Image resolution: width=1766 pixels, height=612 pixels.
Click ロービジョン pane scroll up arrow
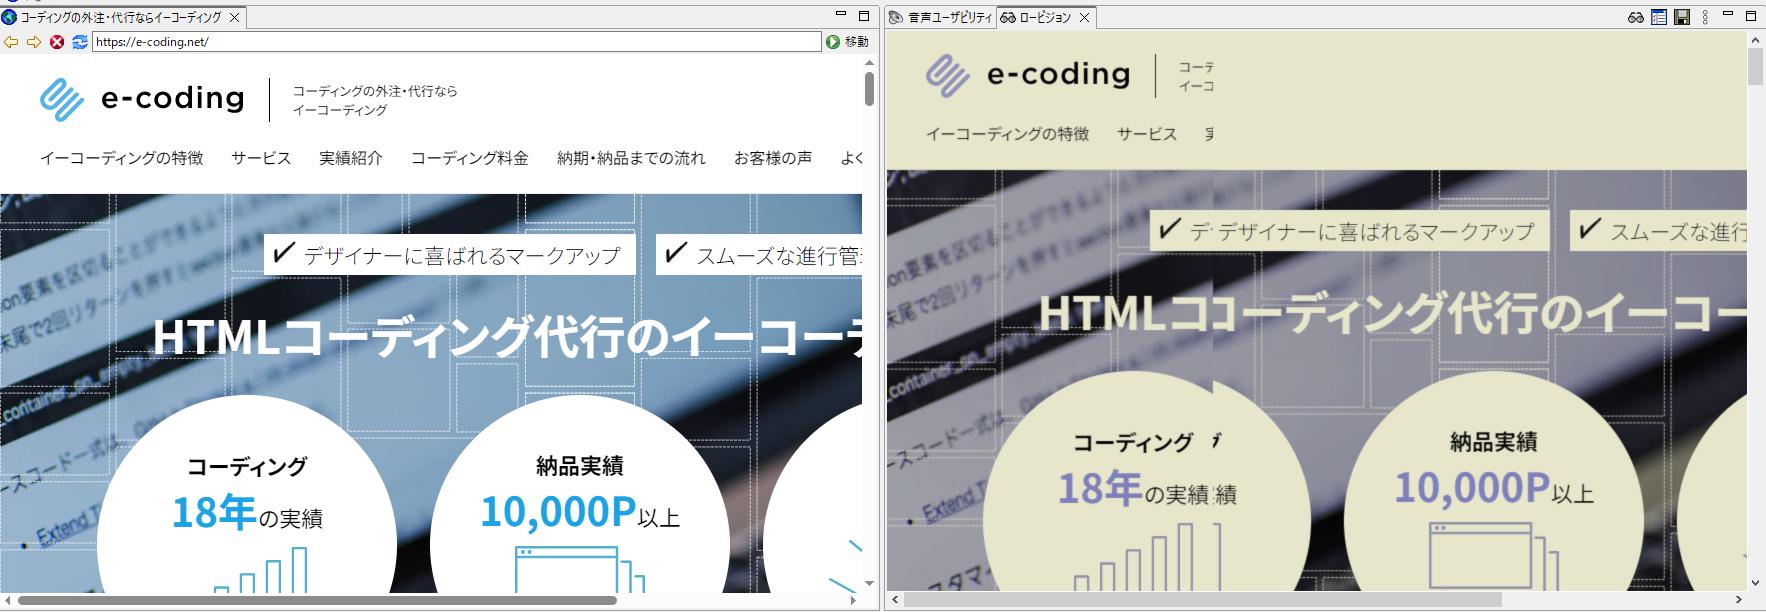click(1755, 39)
